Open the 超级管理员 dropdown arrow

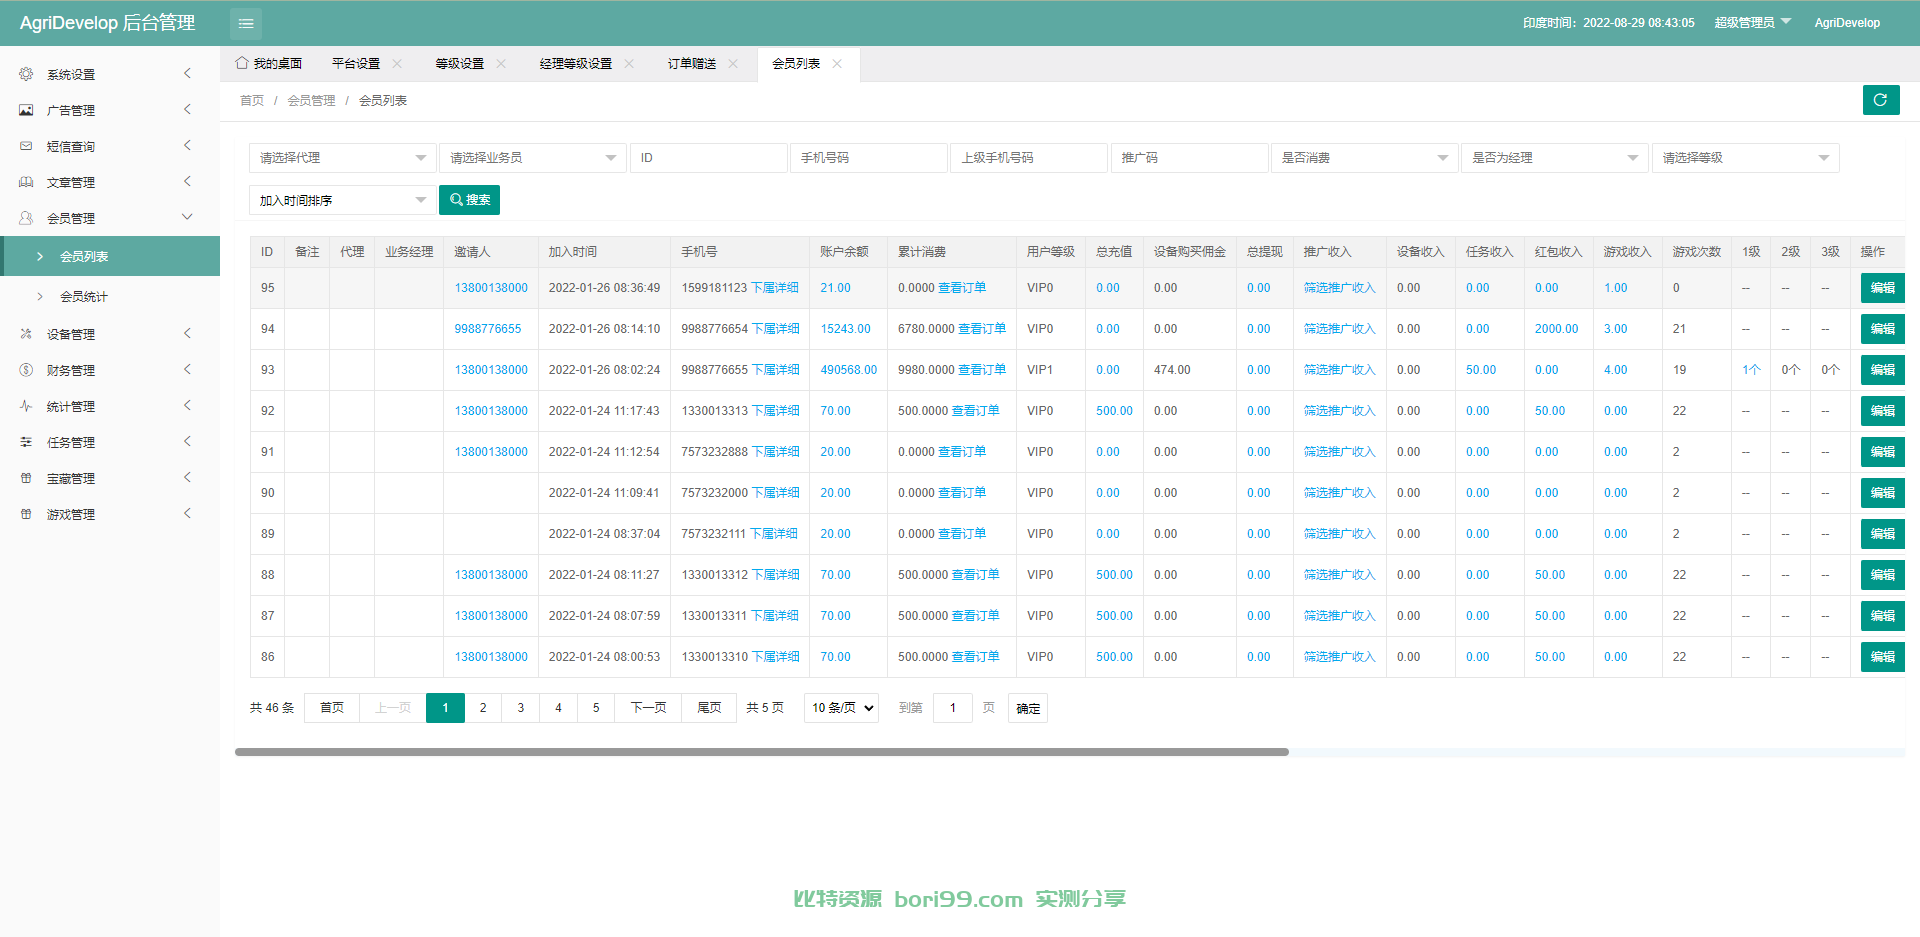[x=1786, y=21]
